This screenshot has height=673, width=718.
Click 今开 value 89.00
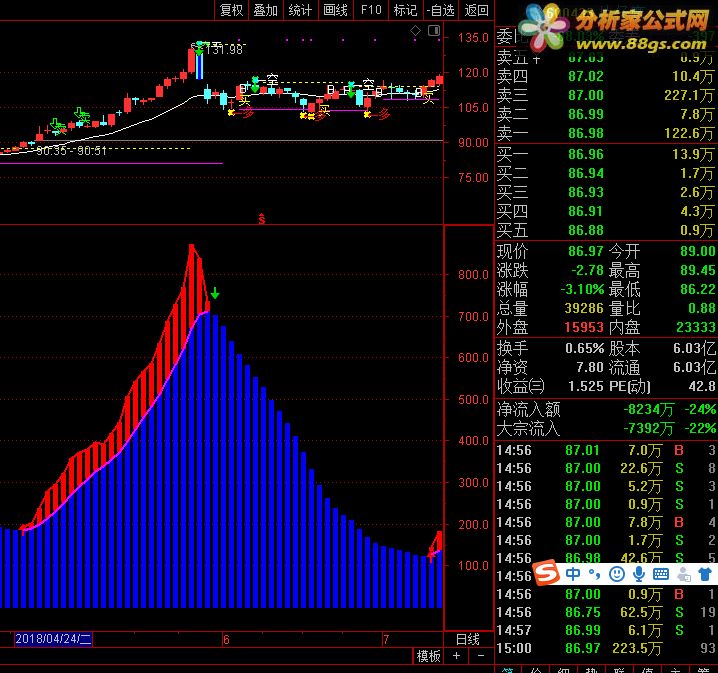pyautogui.click(x=697, y=251)
